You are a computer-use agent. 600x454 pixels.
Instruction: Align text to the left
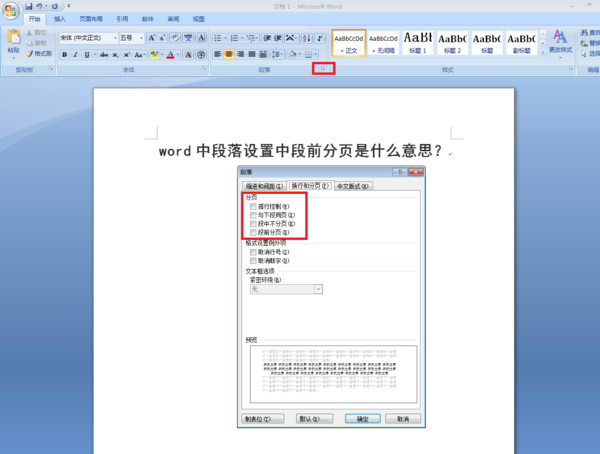click(217, 54)
